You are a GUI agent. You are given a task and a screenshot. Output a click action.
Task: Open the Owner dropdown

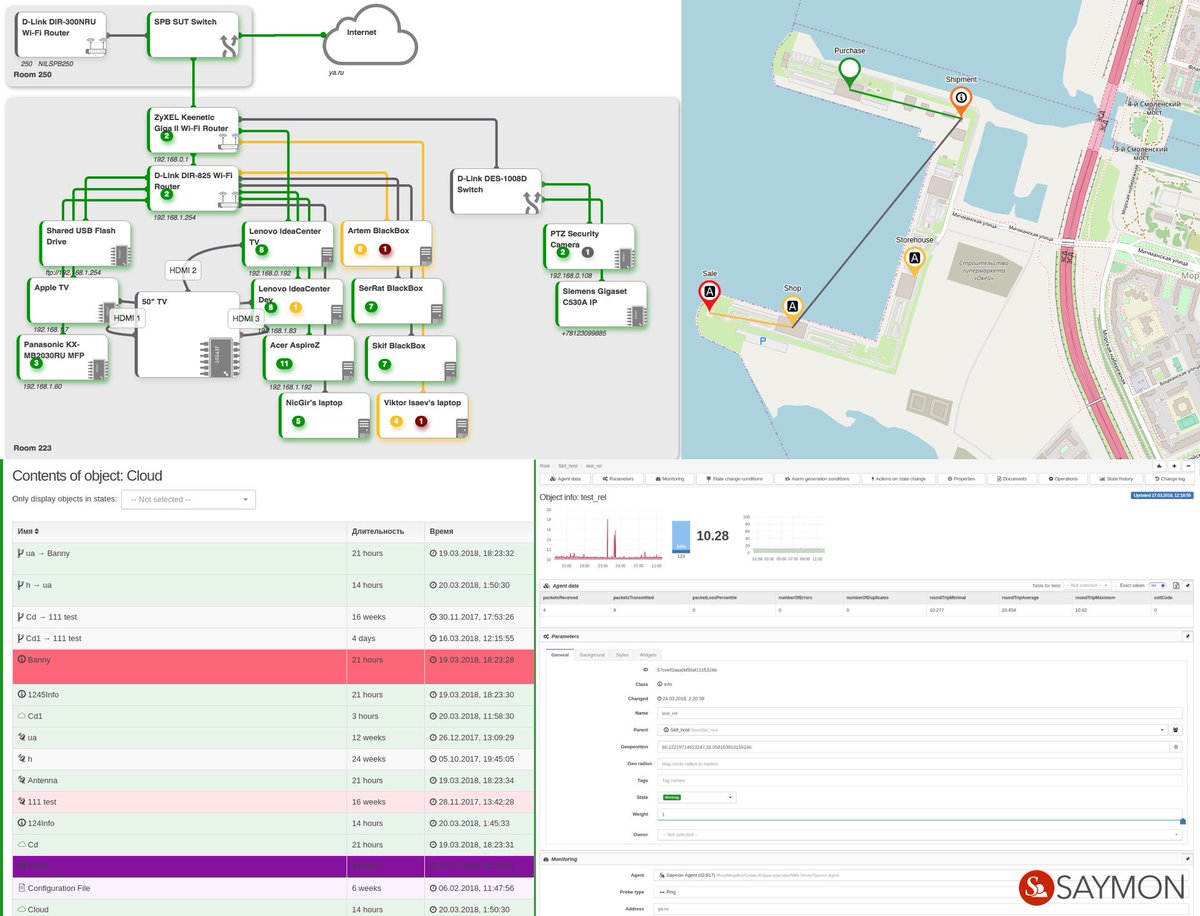(919, 834)
